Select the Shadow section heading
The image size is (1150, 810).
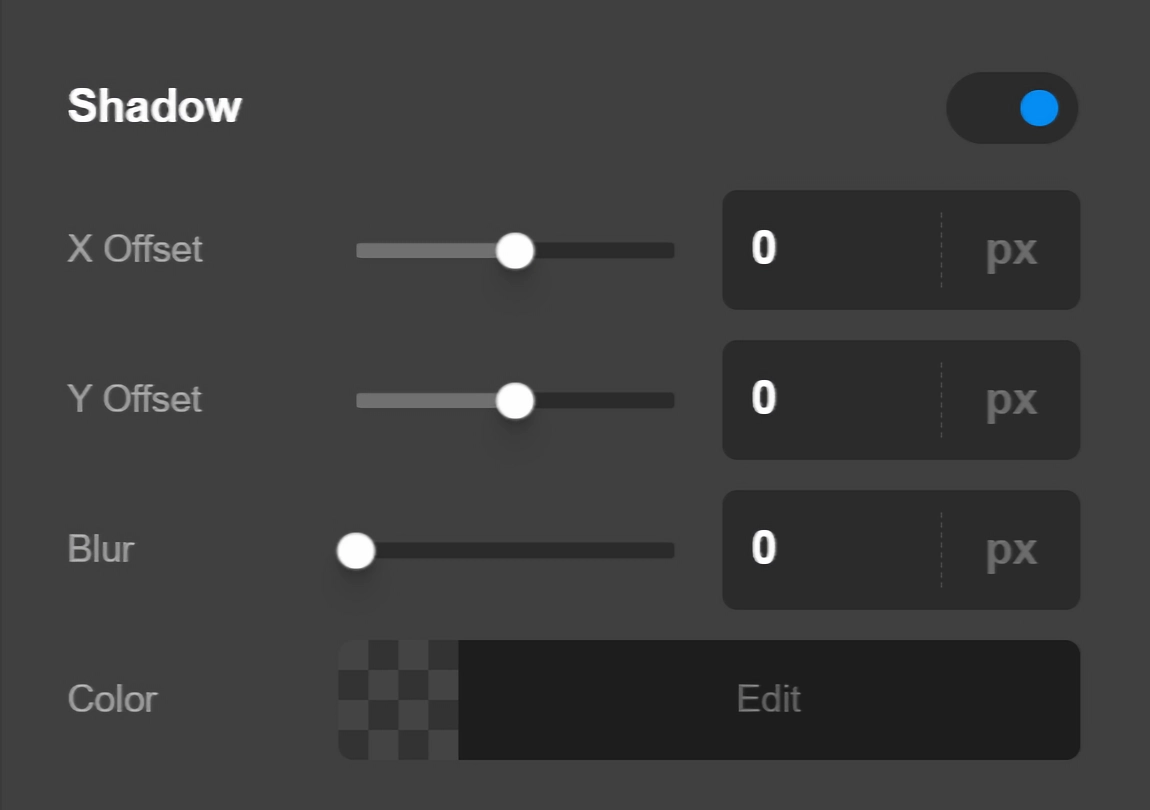coord(155,107)
